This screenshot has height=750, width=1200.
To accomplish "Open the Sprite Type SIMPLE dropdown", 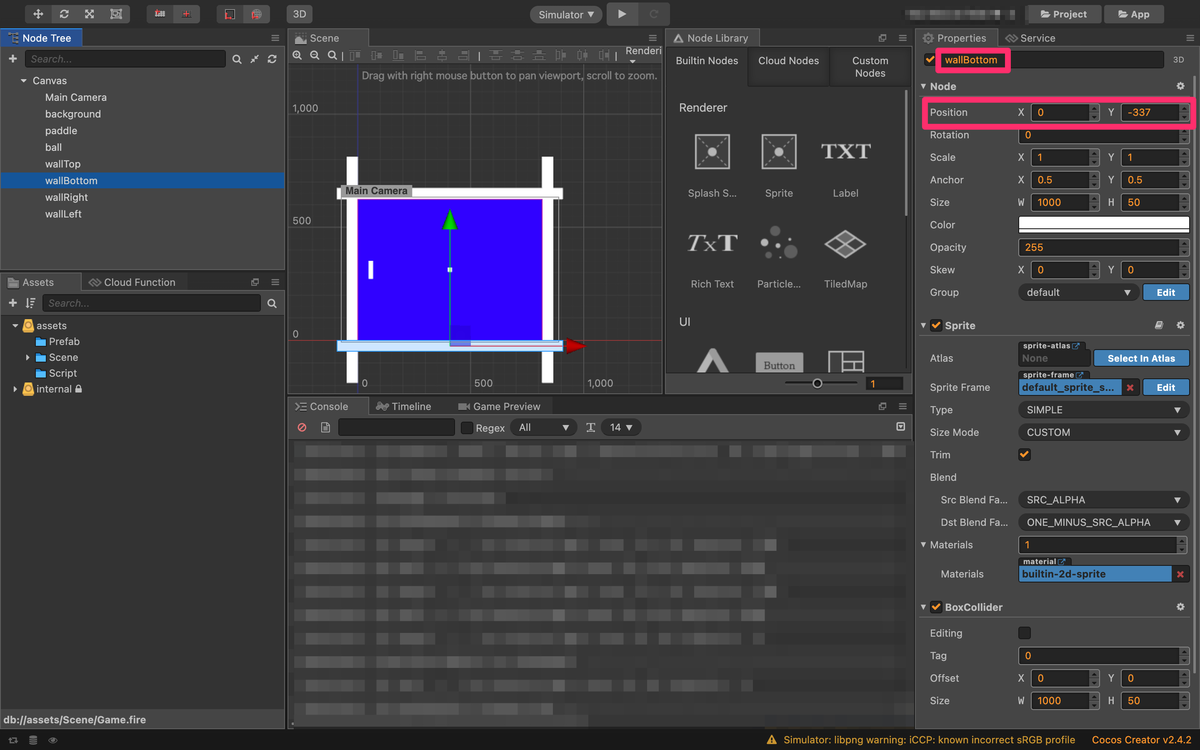I will tap(1104, 410).
